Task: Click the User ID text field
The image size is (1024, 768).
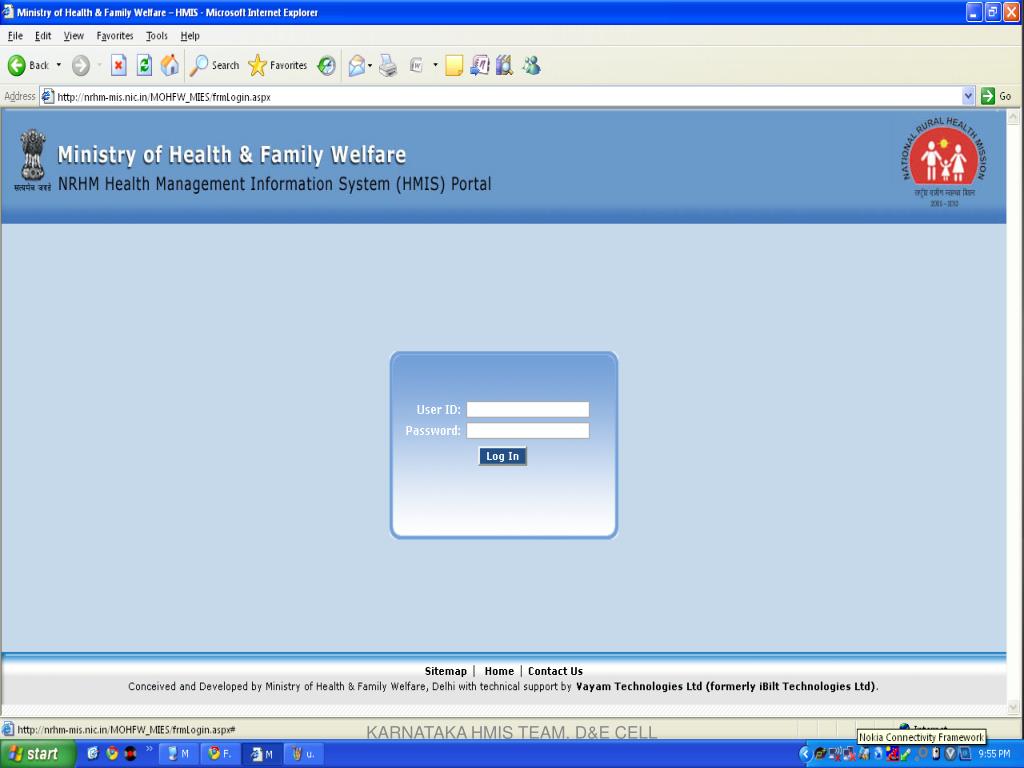Action: tap(527, 409)
